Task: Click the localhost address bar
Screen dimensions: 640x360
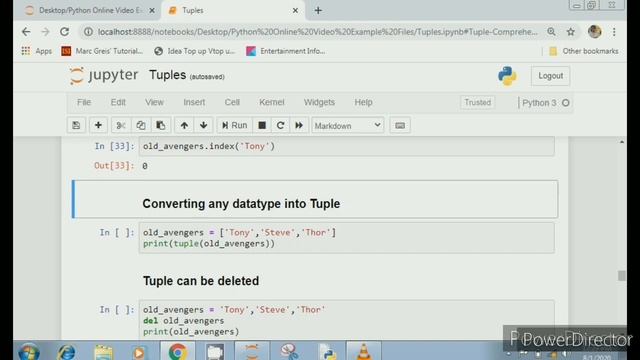Action: (x=318, y=32)
